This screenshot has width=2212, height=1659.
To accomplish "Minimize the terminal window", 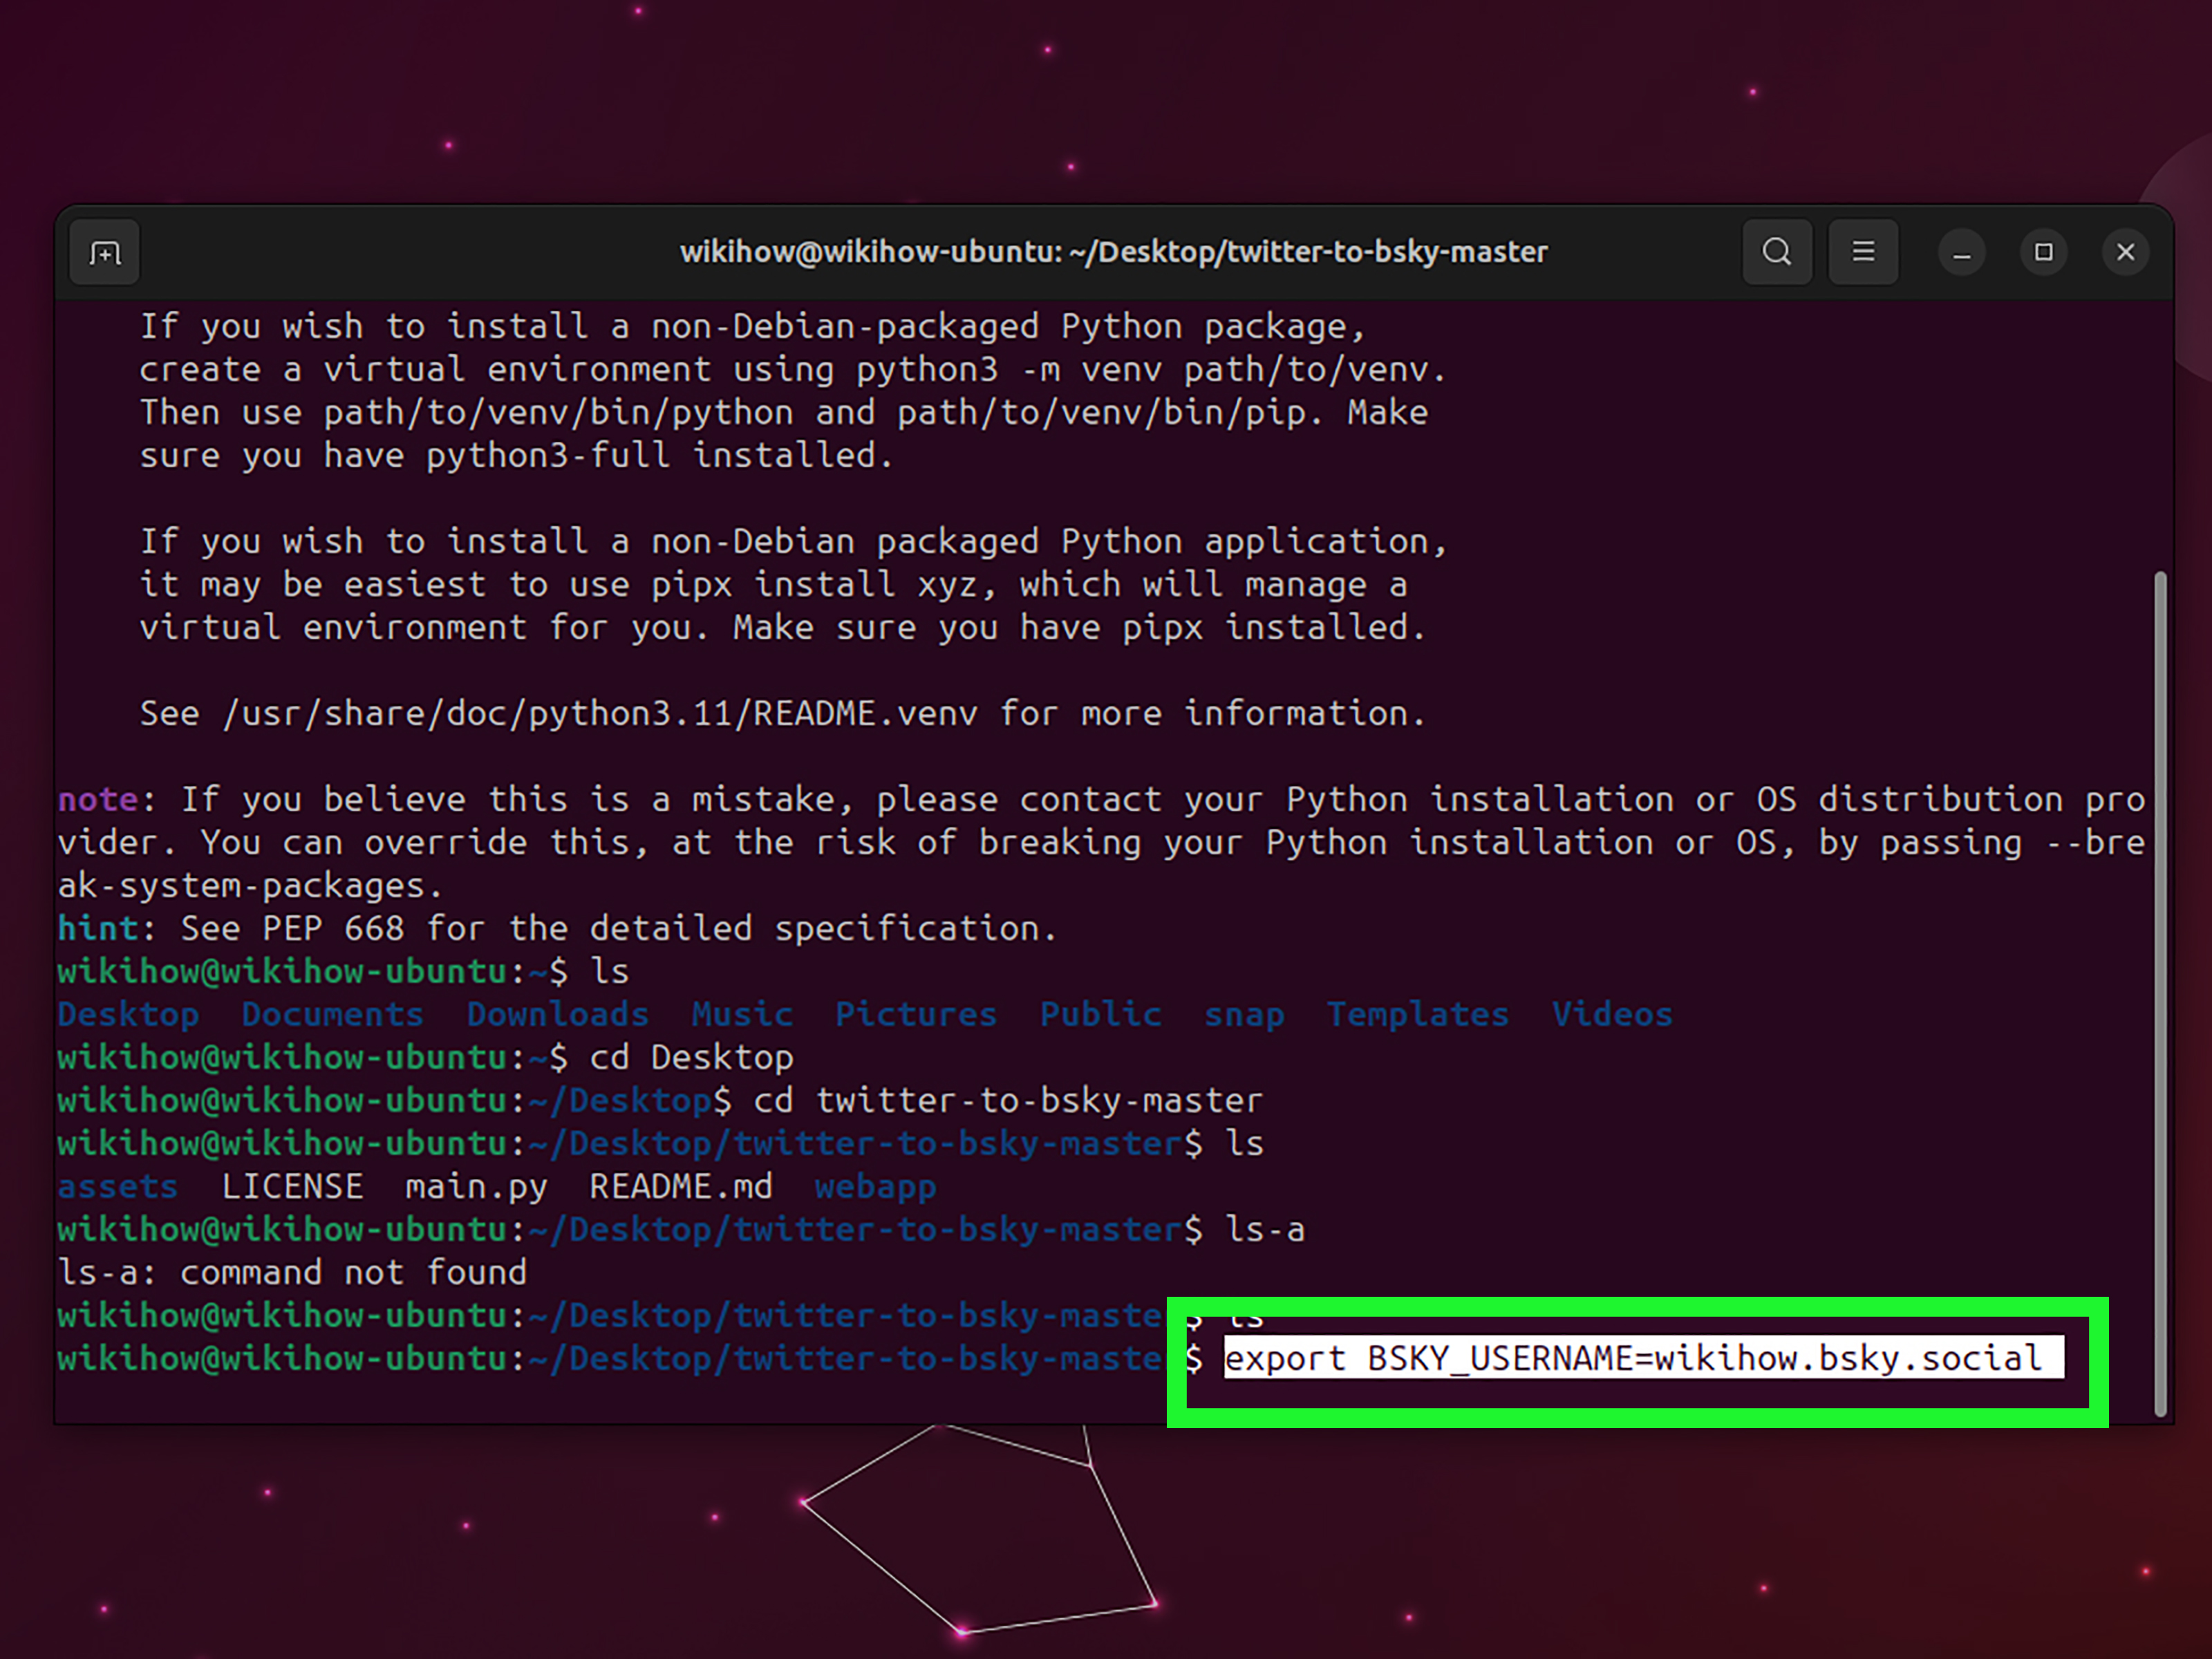I will (x=1961, y=252).
